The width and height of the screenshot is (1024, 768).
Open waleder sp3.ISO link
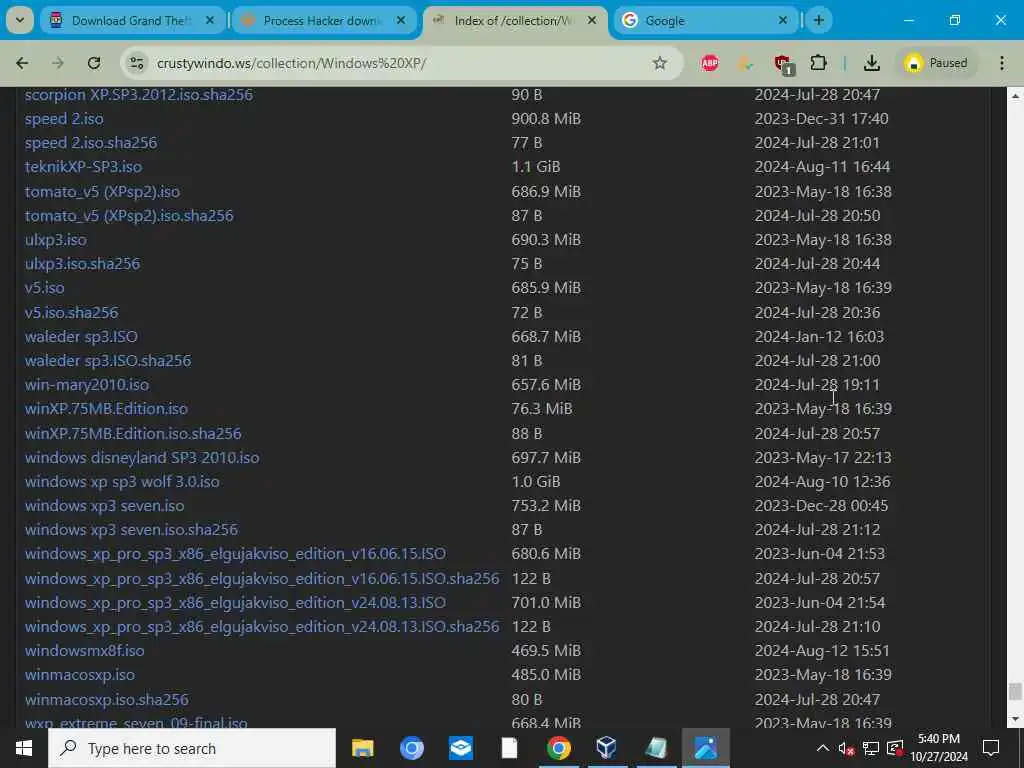coord(81,336)
